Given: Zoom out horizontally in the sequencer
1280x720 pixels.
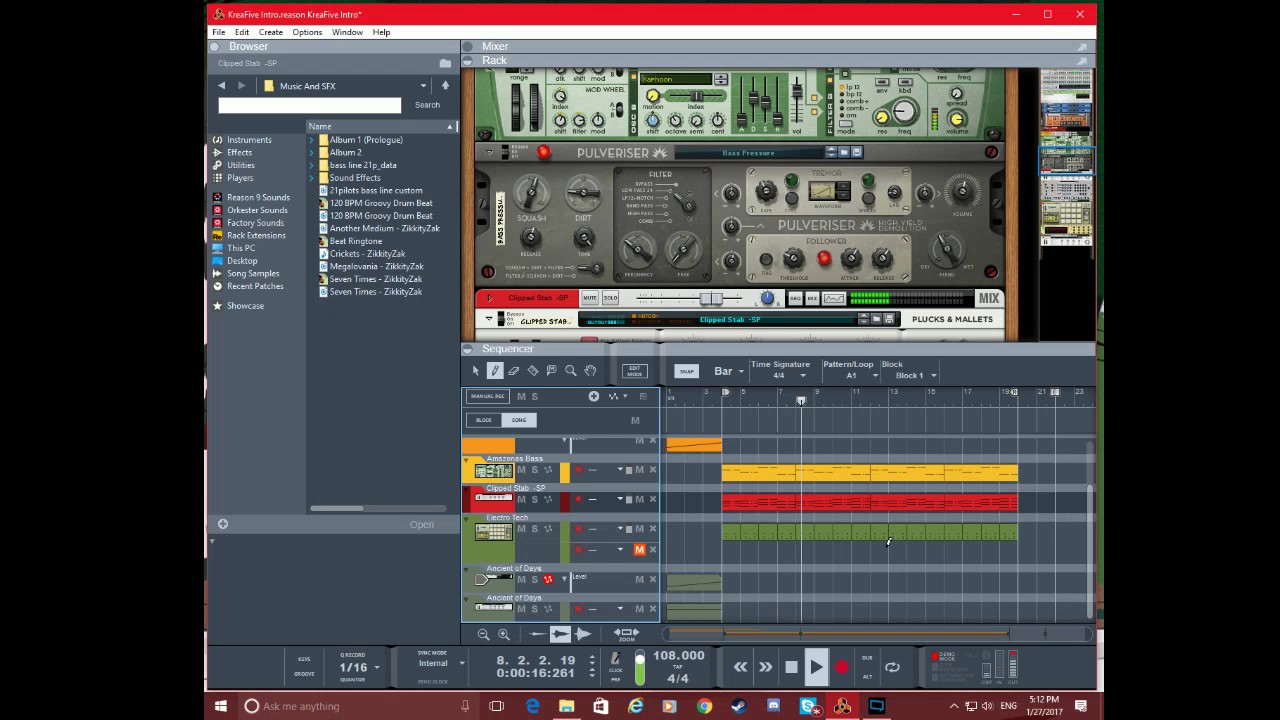Looking at the screenshot, I should click(484, 634).
